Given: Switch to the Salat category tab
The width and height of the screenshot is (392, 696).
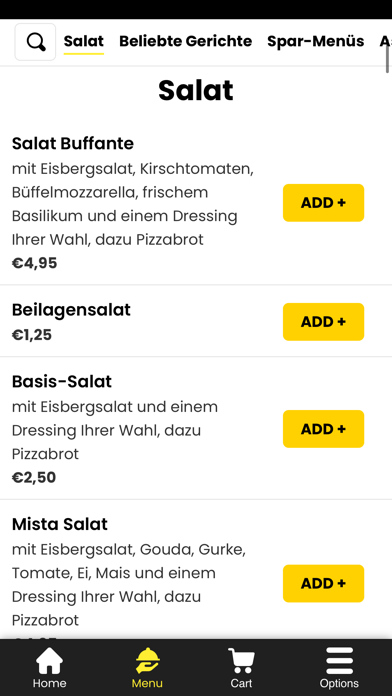Looking at the screenshot, I should point(83,41).
